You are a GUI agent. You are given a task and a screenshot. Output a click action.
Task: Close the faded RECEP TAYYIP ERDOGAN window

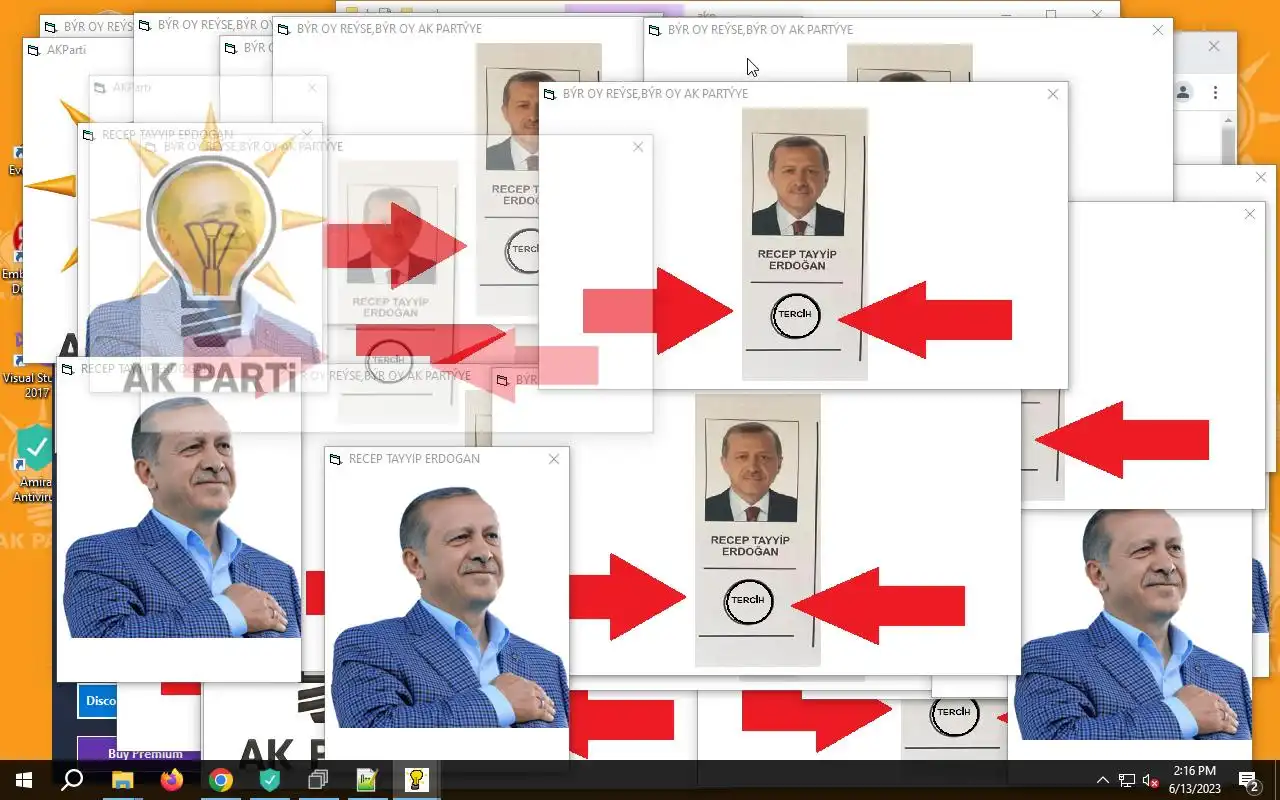click(x=308, y=134)
